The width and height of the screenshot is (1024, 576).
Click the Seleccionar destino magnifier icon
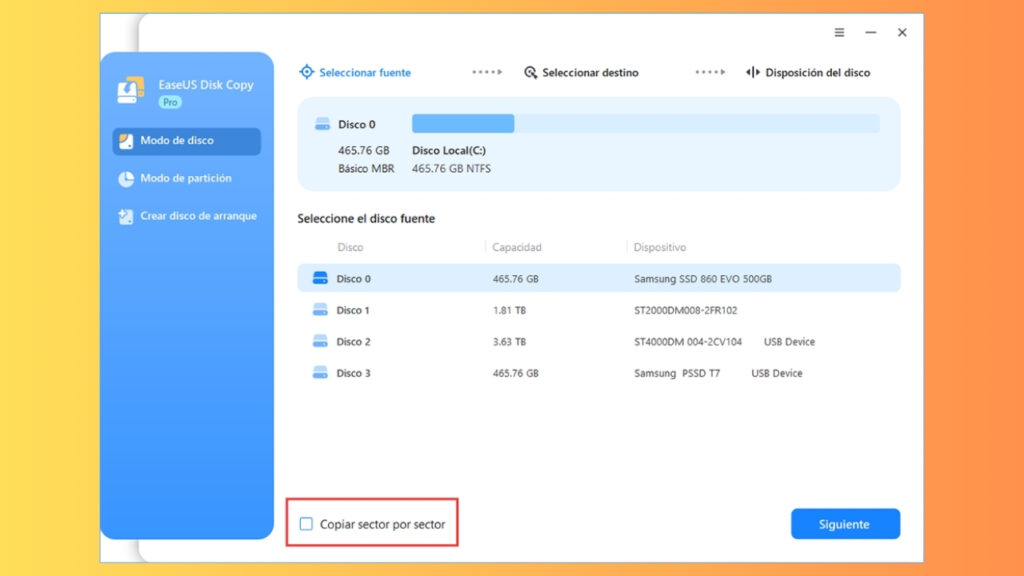coord(530,72)
